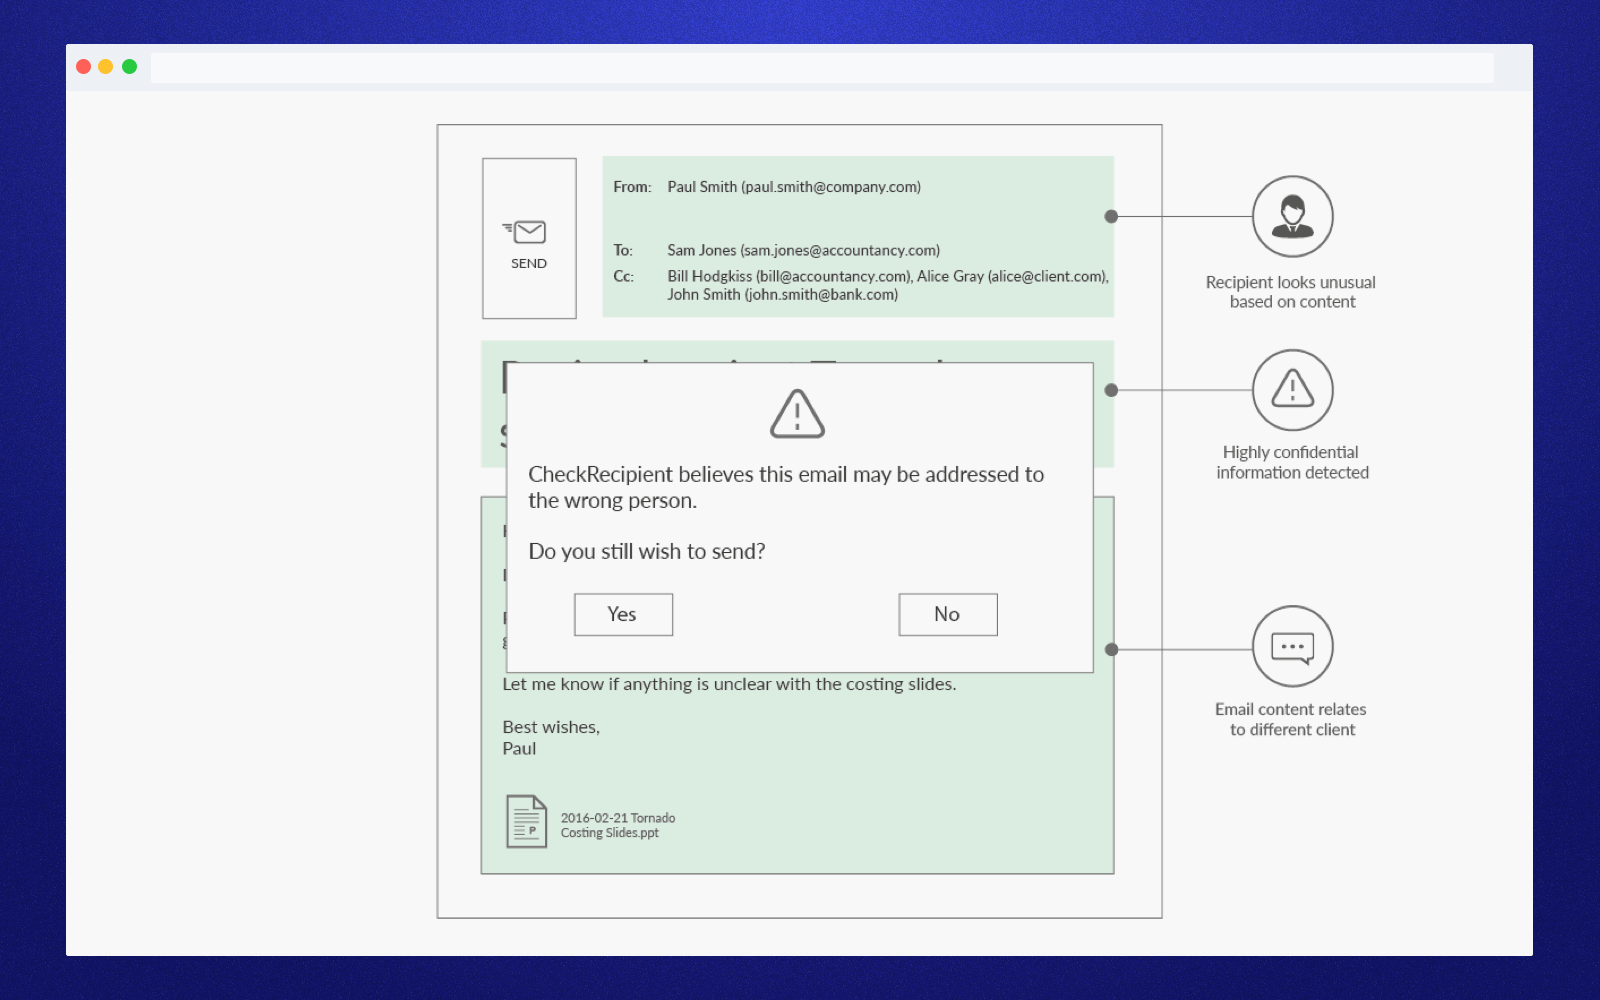Click the CheckRecipient warning message text
This screenshot has height=1000, width=1600.
pyautogui.click(x=786, y=487)
